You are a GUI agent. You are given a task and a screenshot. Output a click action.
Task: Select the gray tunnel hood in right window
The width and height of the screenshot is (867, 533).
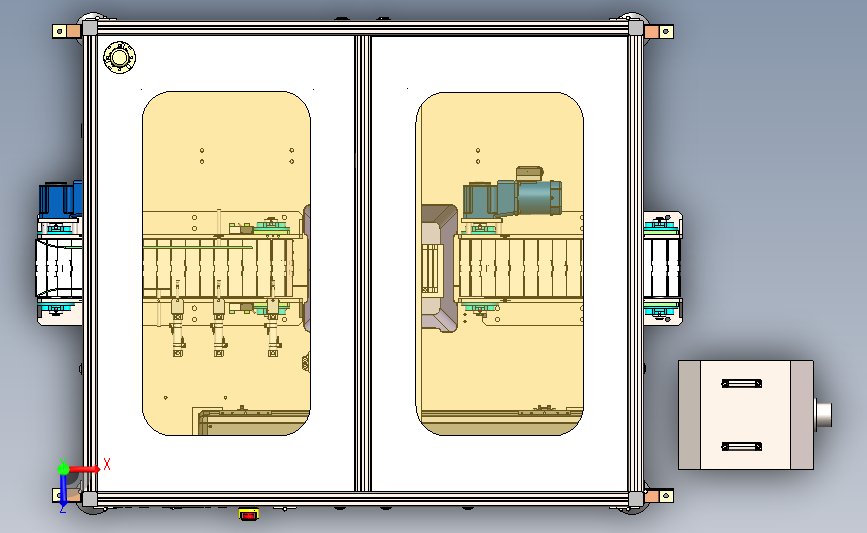440,269
